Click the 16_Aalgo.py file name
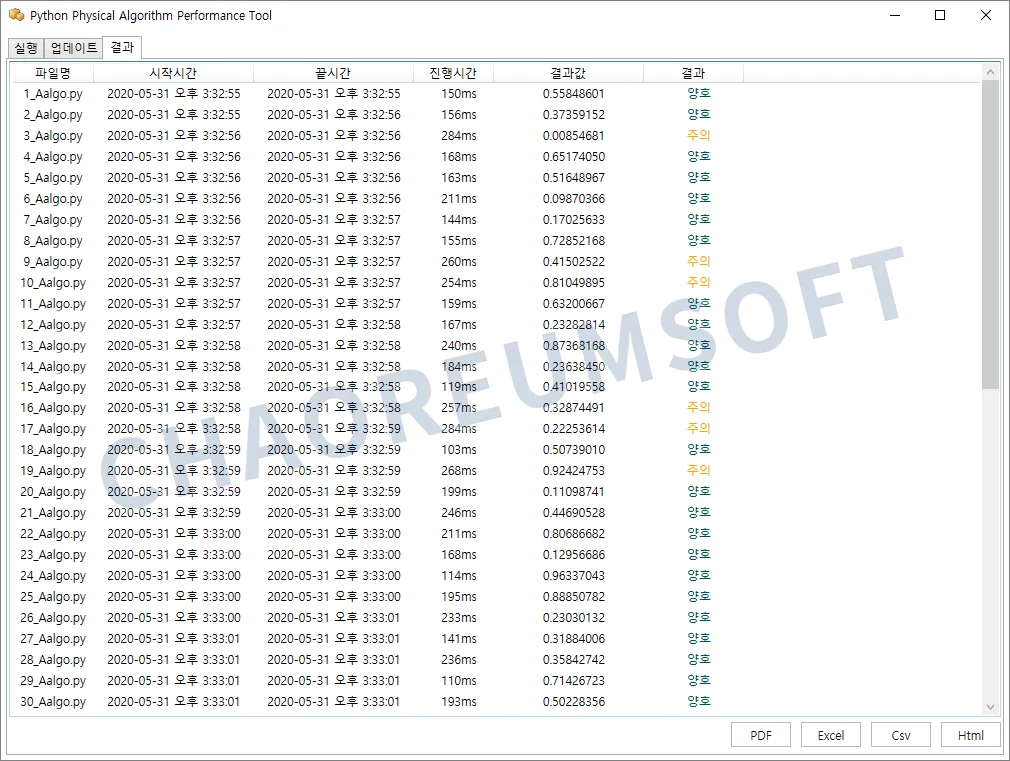This screenshot has height=761, width=1010. [x=53, y=408]
